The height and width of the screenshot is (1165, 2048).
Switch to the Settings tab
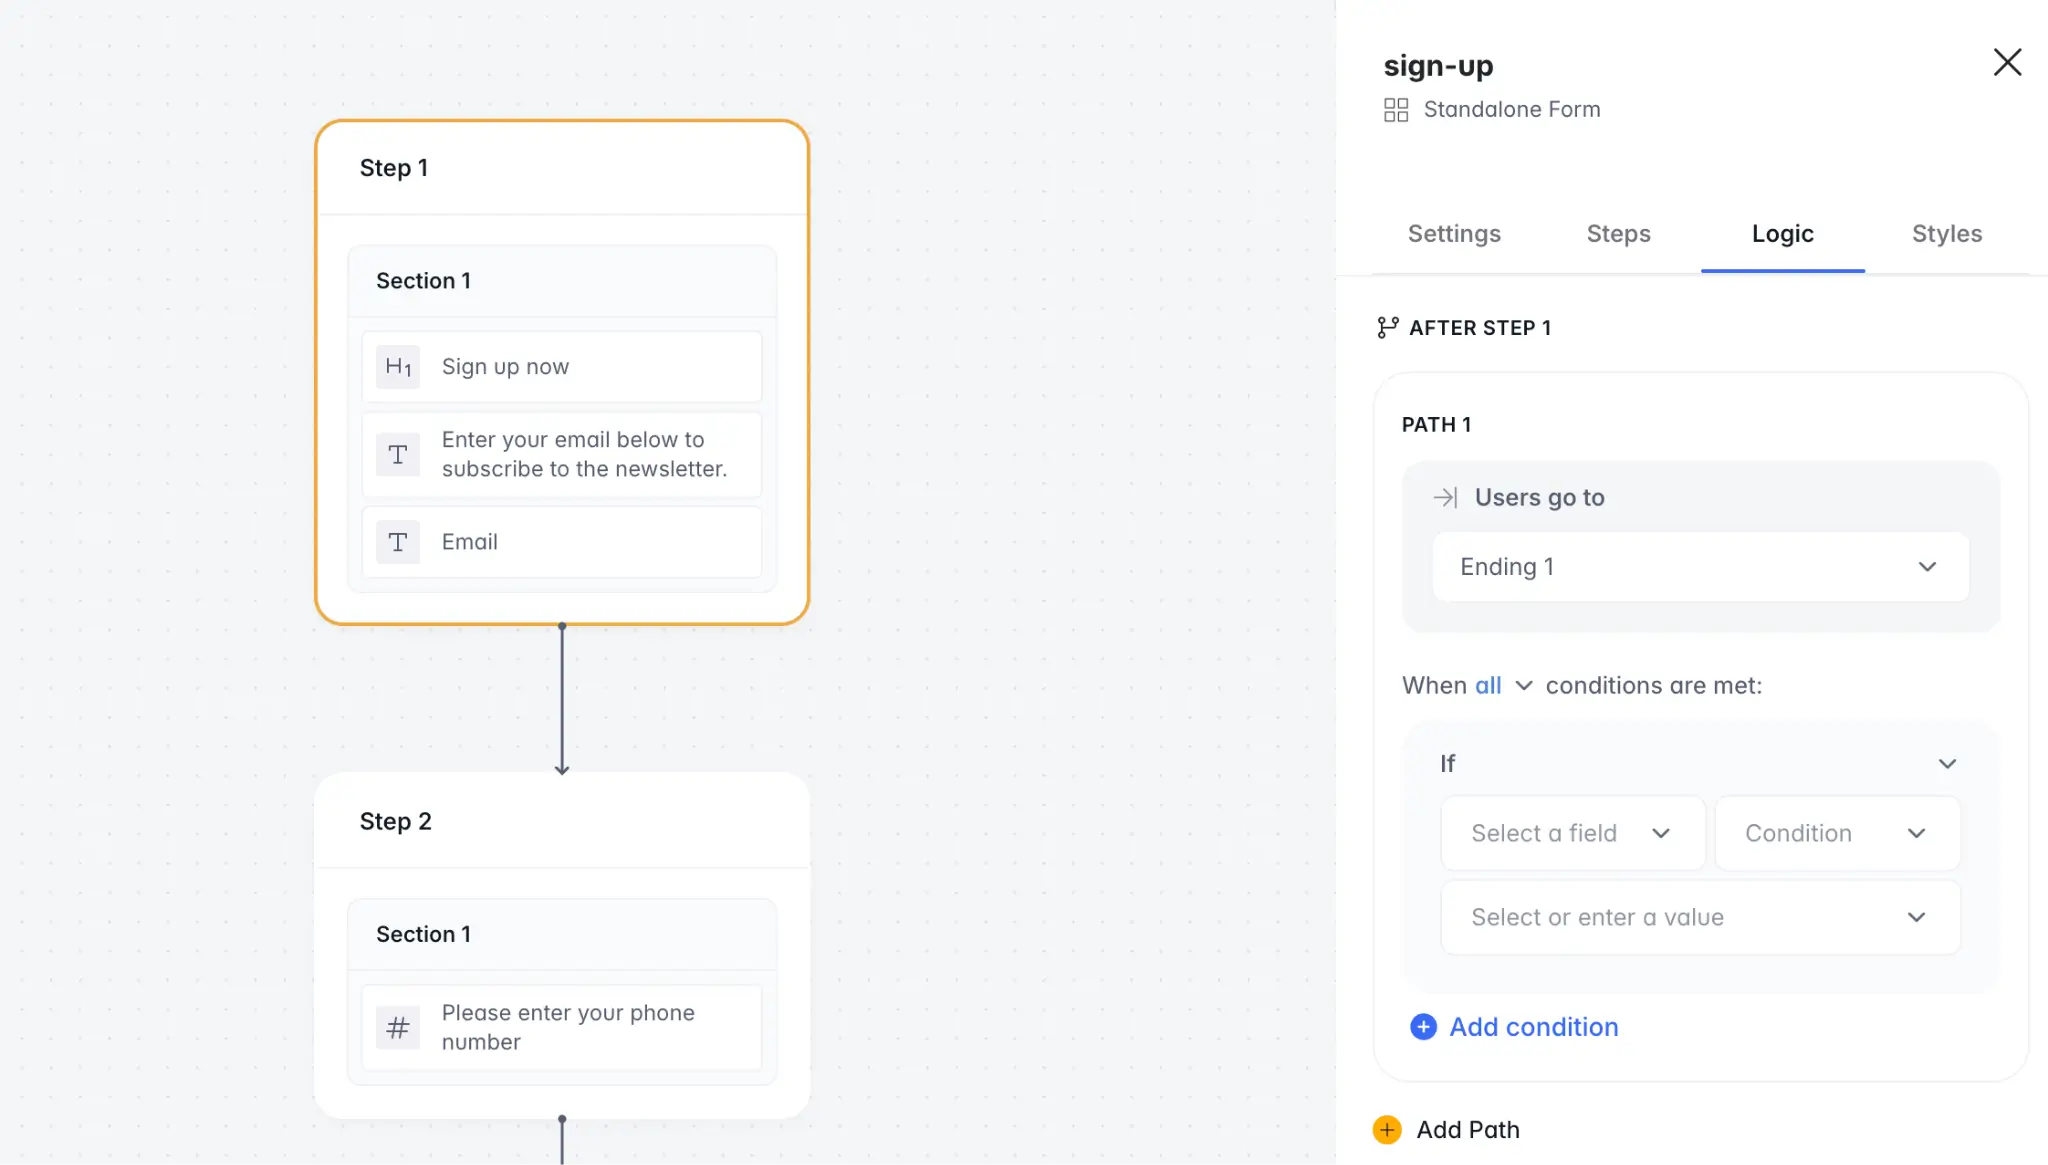coord(1454,234)
